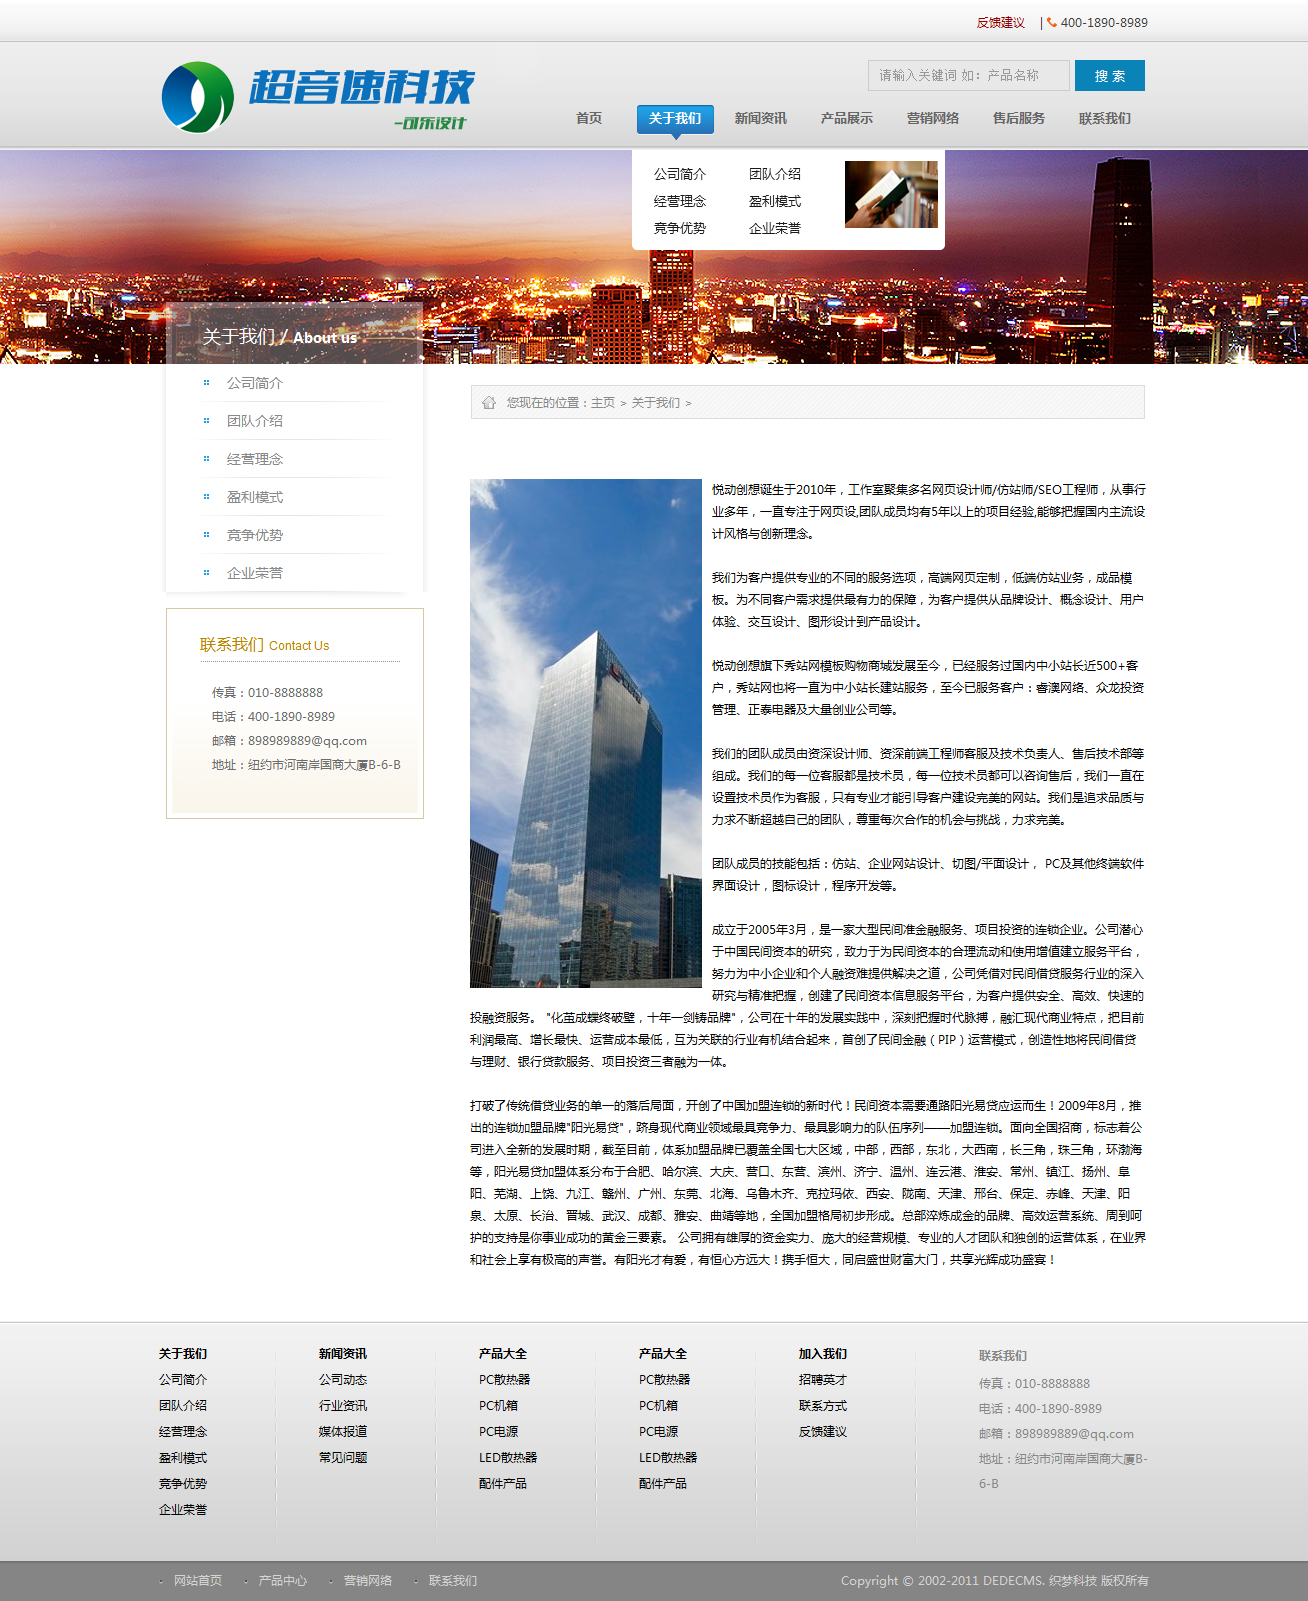This screenshot has width=1308, height=1601.
Task: Open 产品展示 in the top navigation
Action: (x=846, y=118)
